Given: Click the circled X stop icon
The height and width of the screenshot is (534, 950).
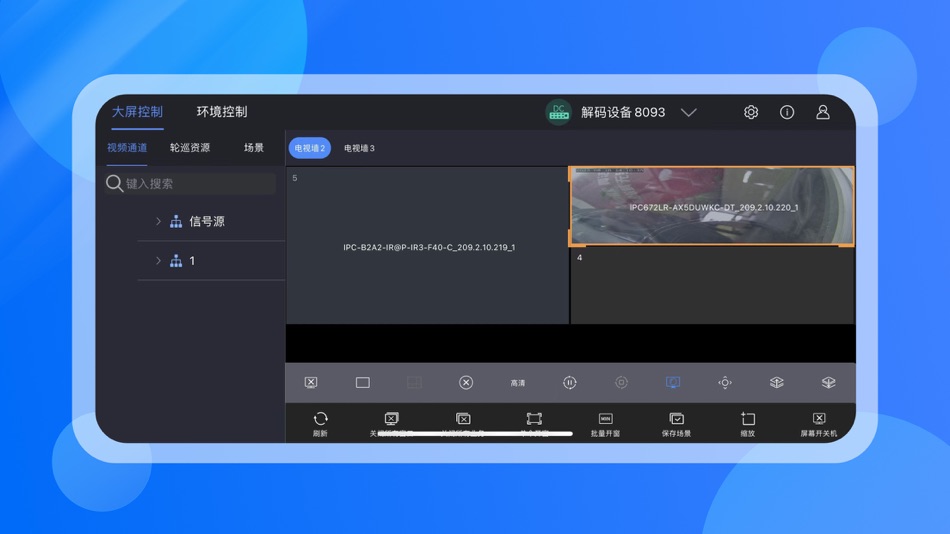Looking at the screenshot, I should (466, 382).
